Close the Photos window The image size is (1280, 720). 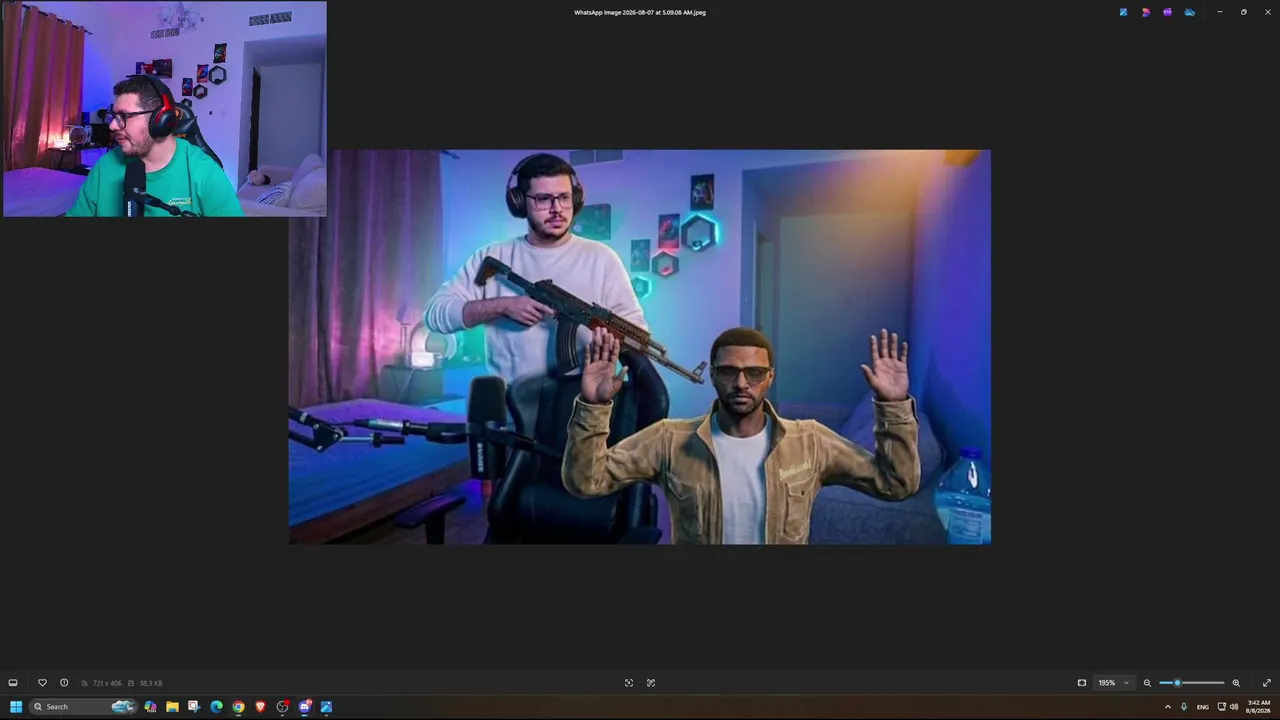[x=1268, y=12]
